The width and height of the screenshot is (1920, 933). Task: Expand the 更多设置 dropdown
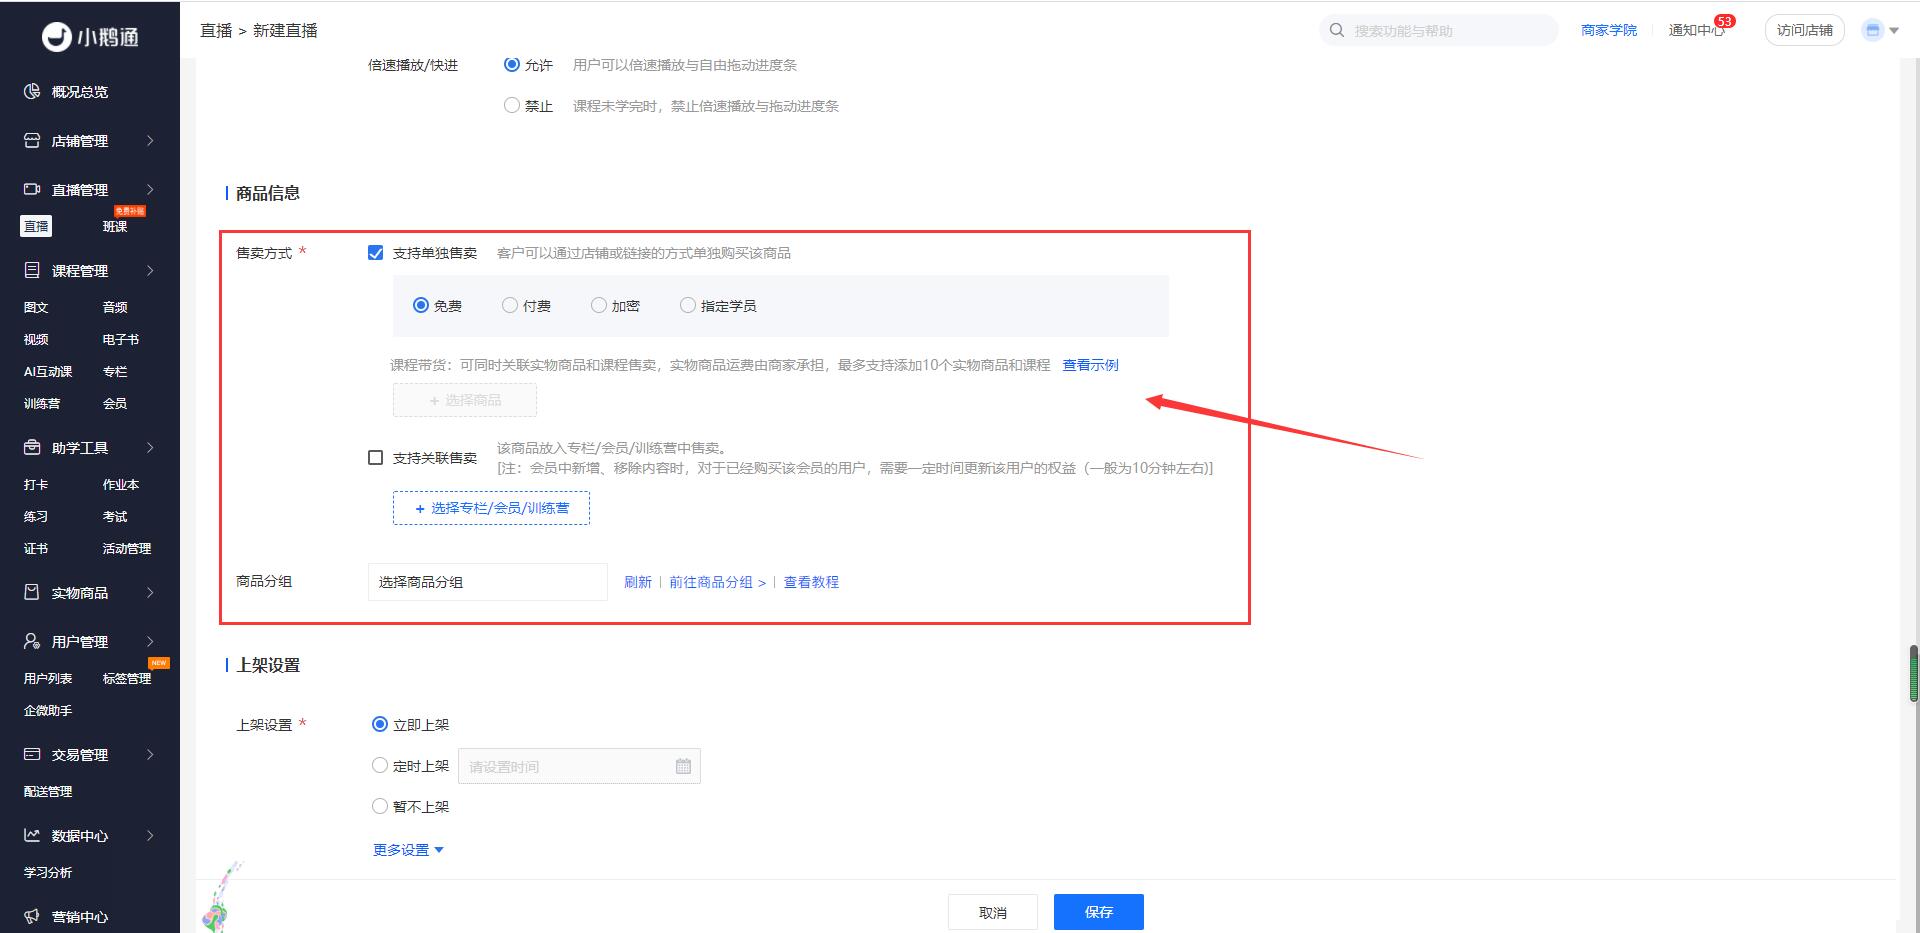tap(408, 850)
